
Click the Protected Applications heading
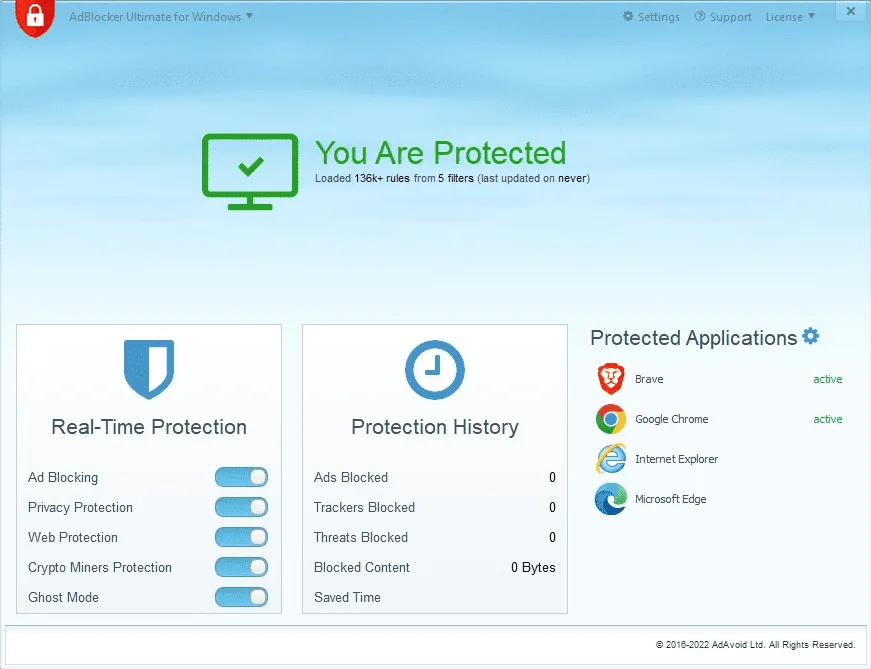(693, 338)
